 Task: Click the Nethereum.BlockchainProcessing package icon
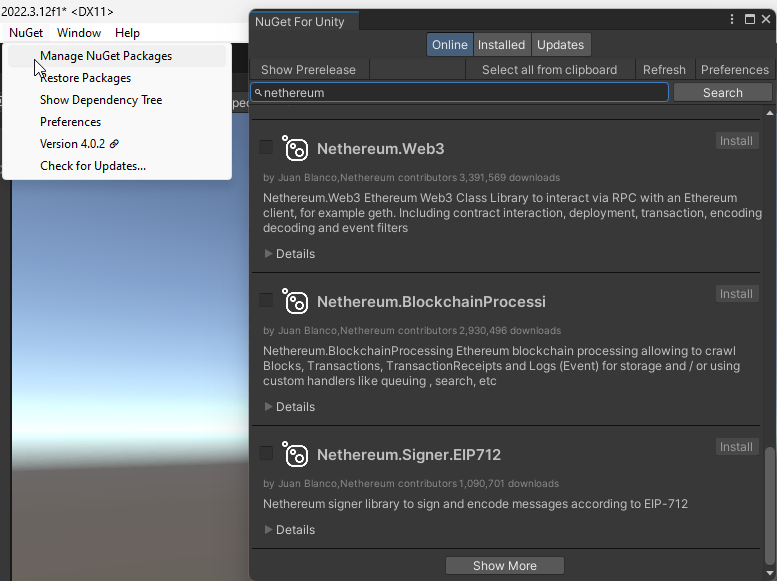pos(295,301)
